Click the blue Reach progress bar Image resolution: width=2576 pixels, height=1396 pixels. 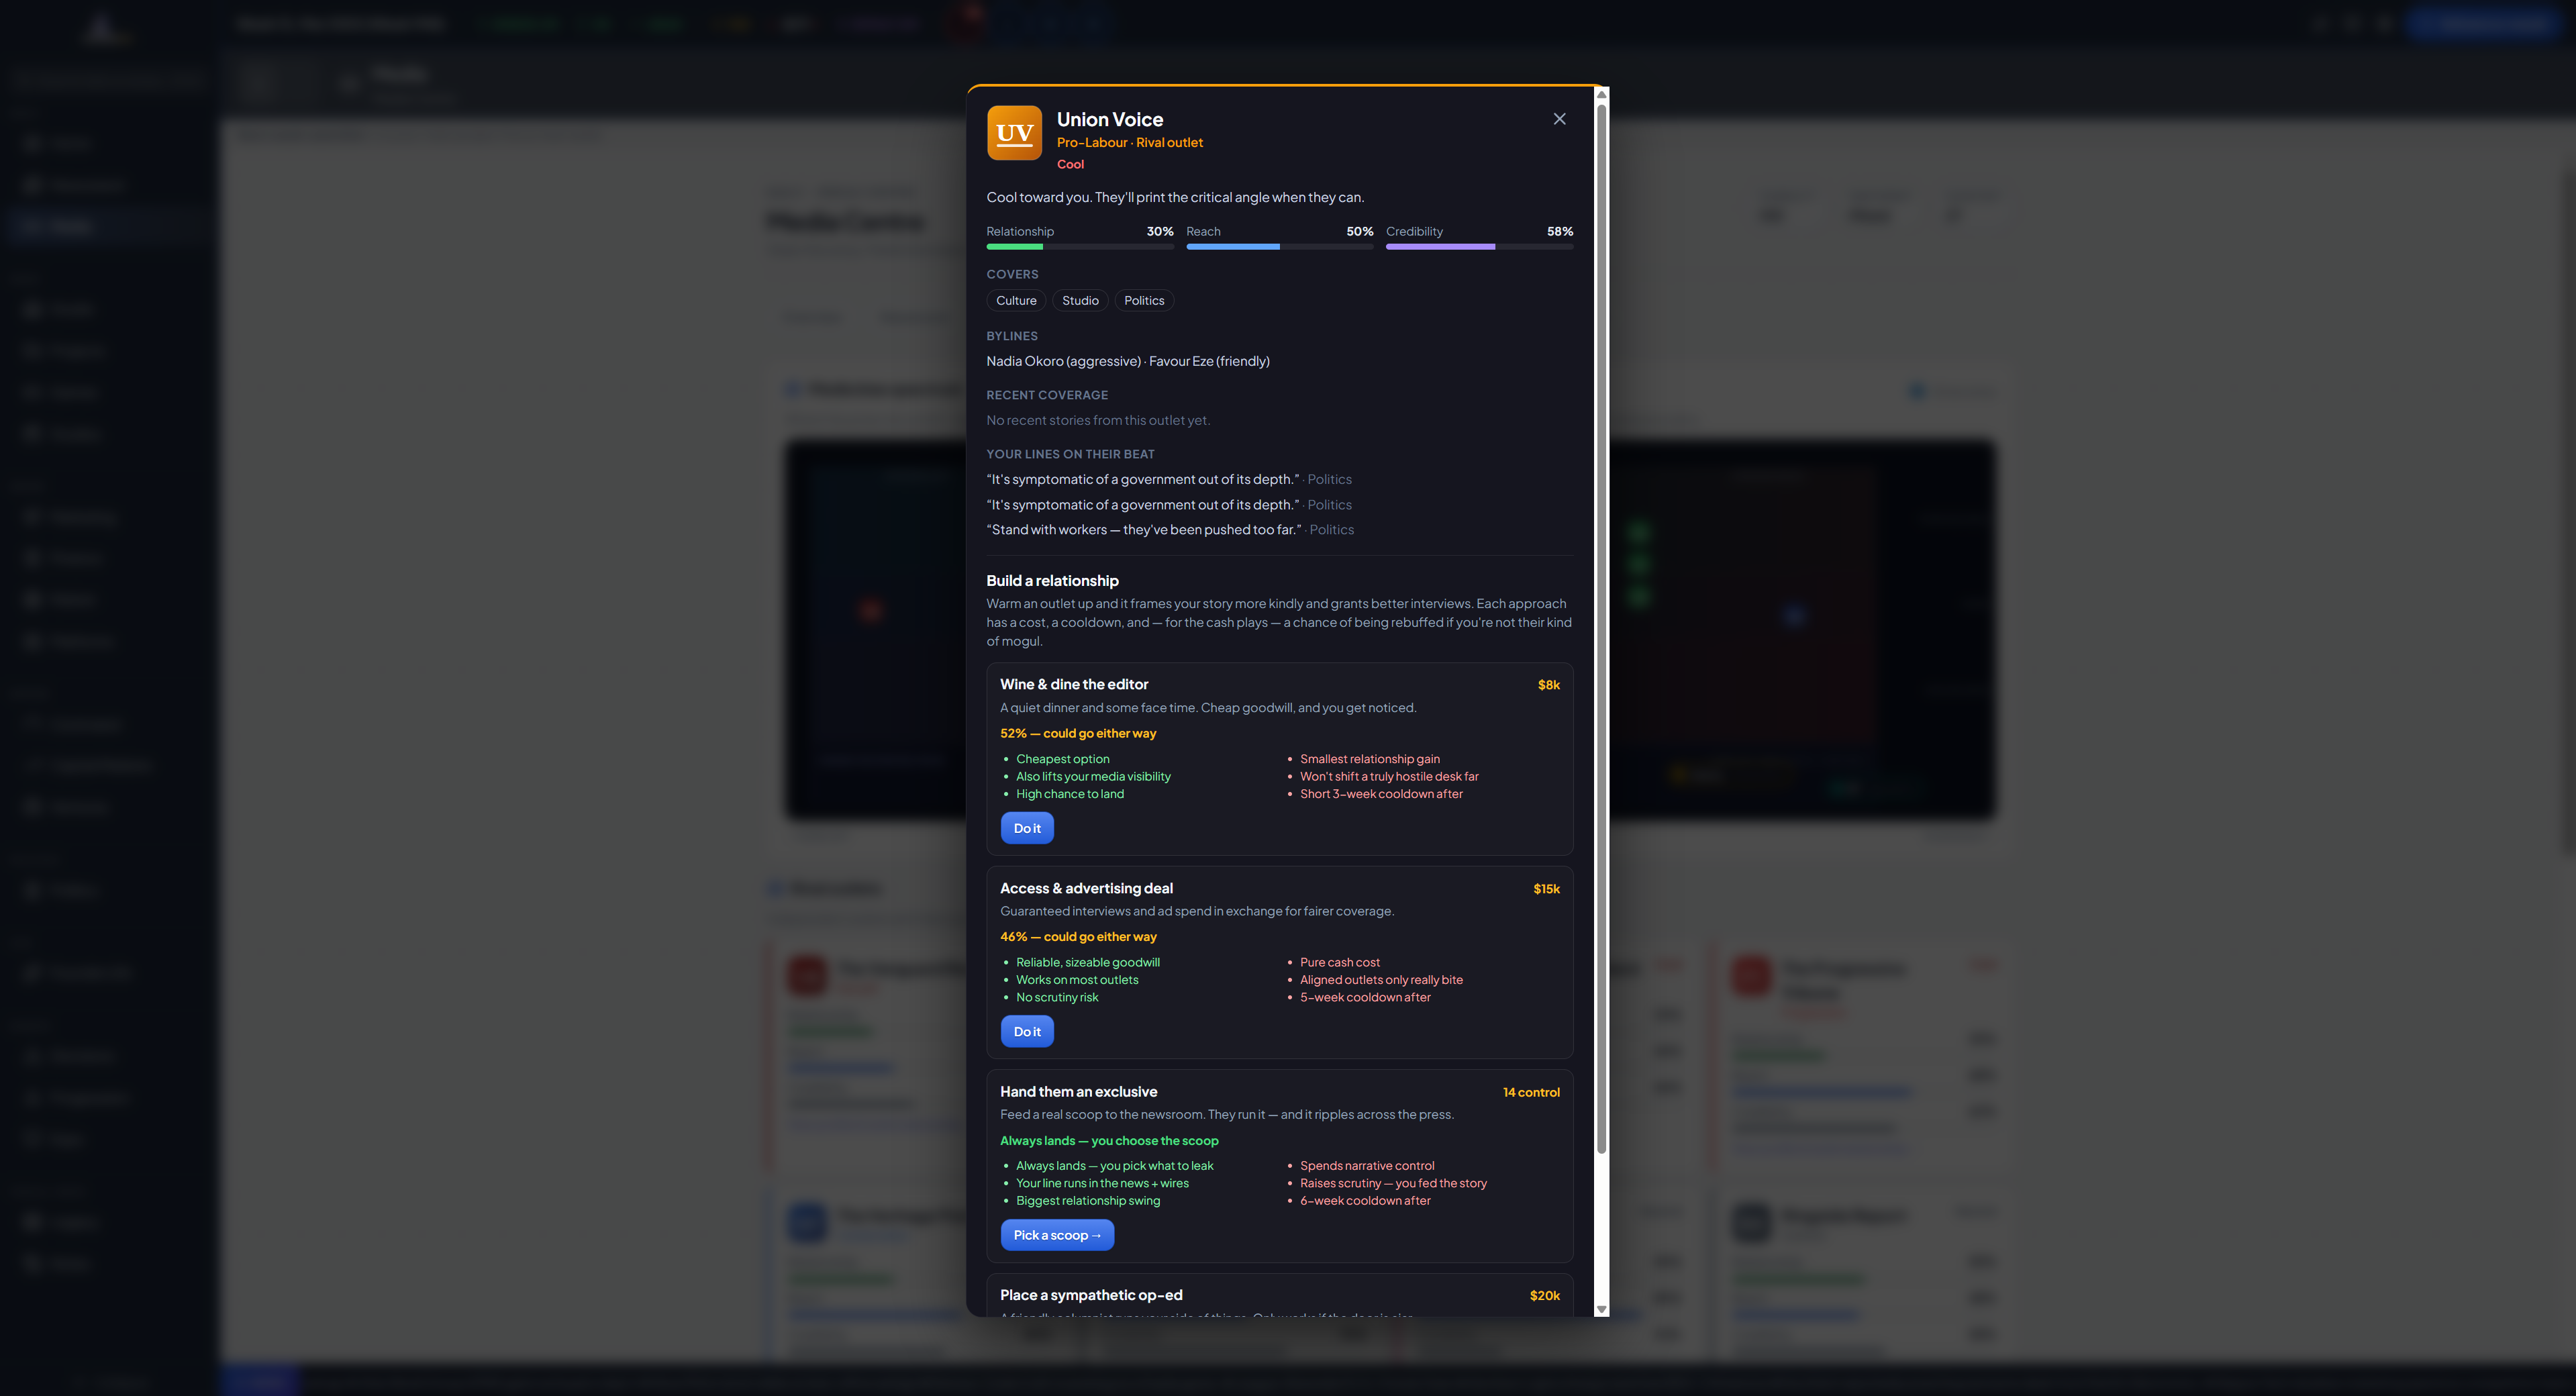point(1279,246)
